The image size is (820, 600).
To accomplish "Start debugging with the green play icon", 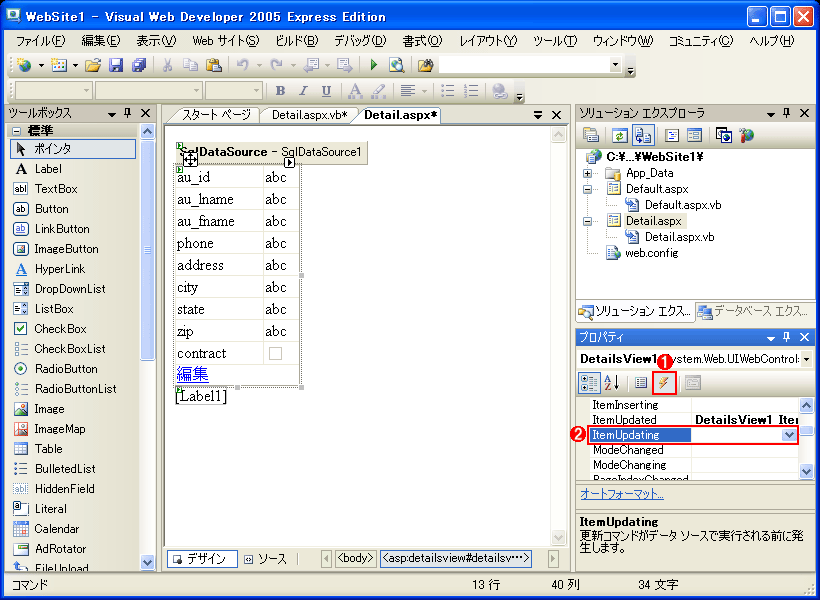I will pos(374,65).
